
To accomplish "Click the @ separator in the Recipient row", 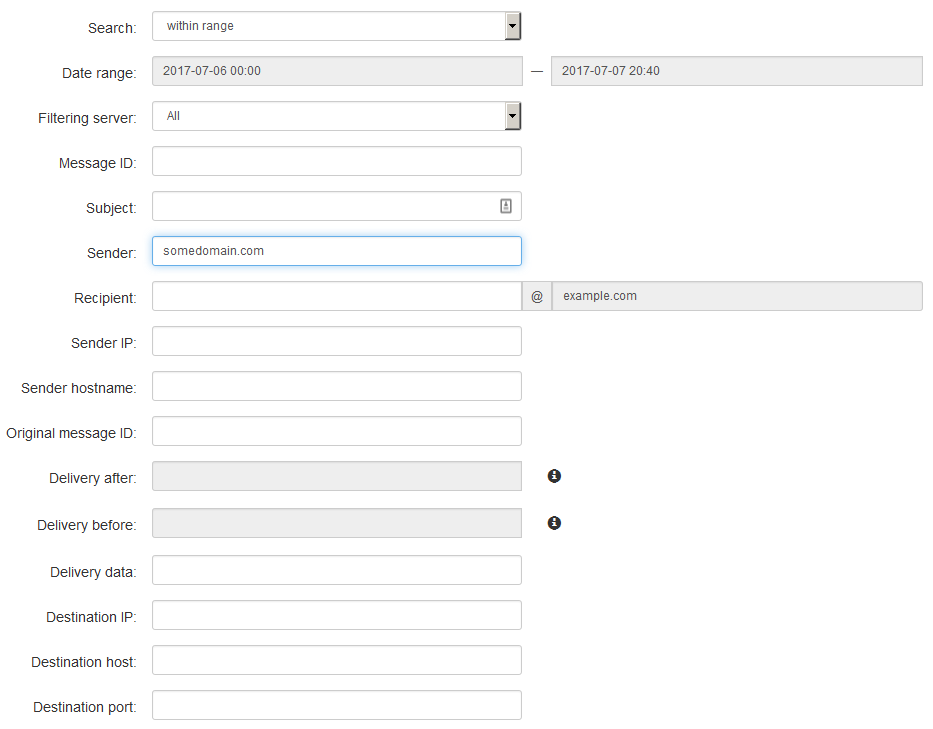I will pos(537,296).
